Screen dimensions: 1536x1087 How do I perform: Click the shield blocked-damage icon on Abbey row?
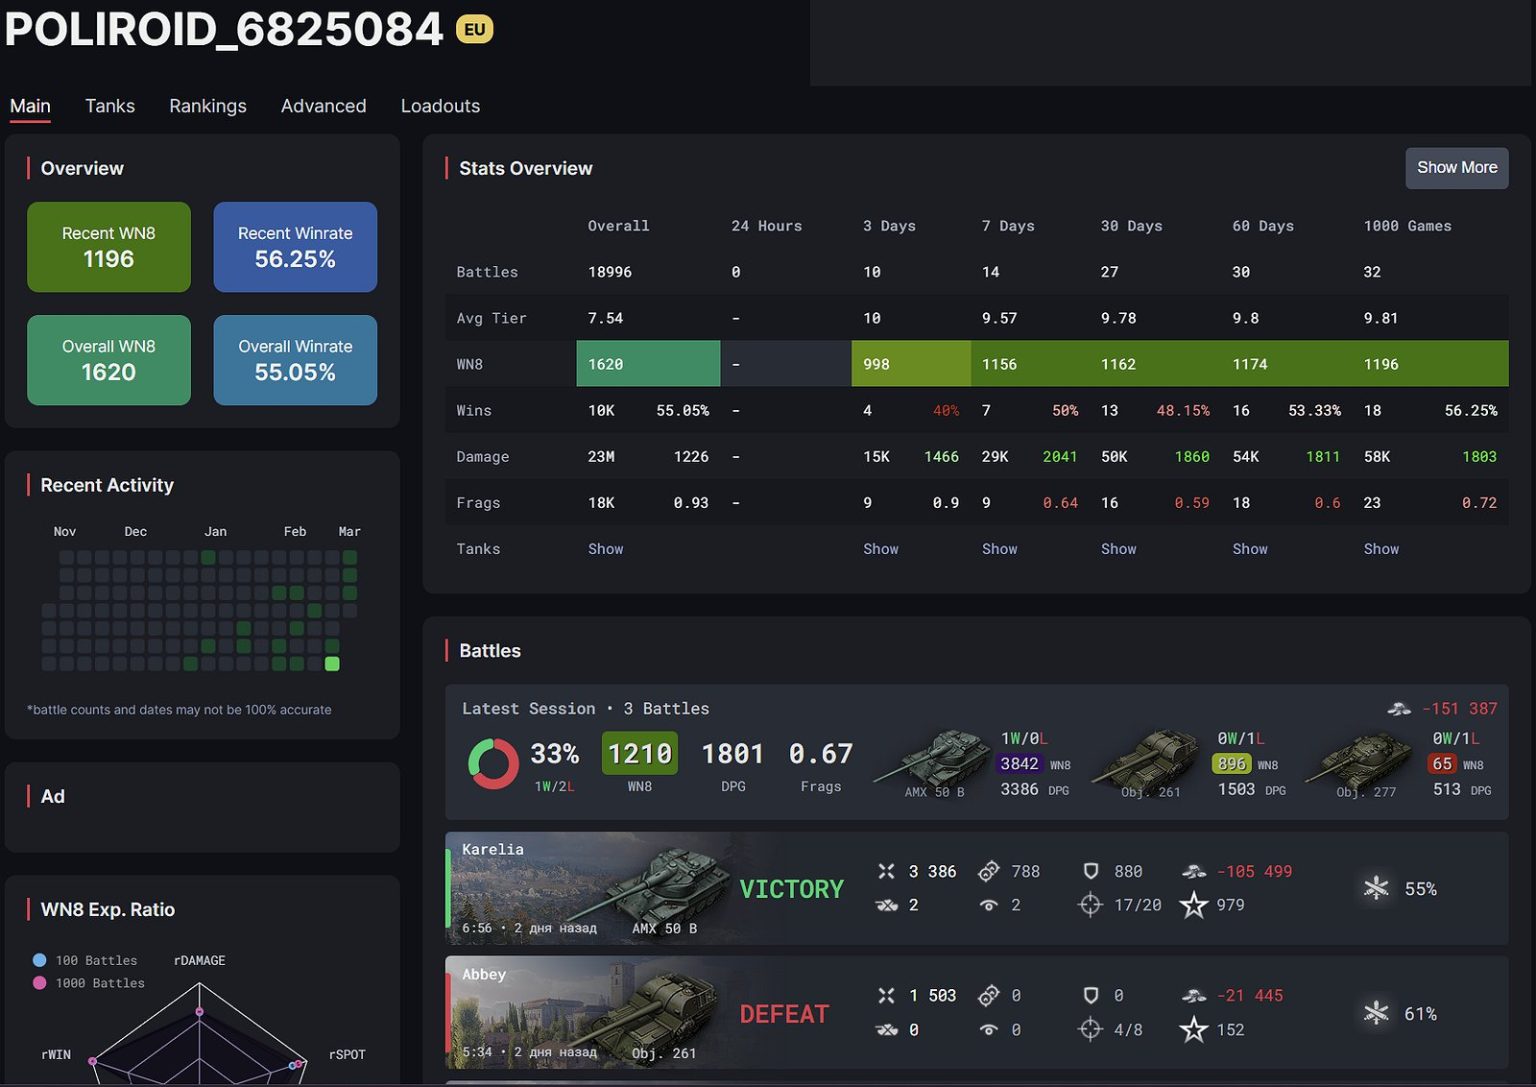[x=1090, y=995]
